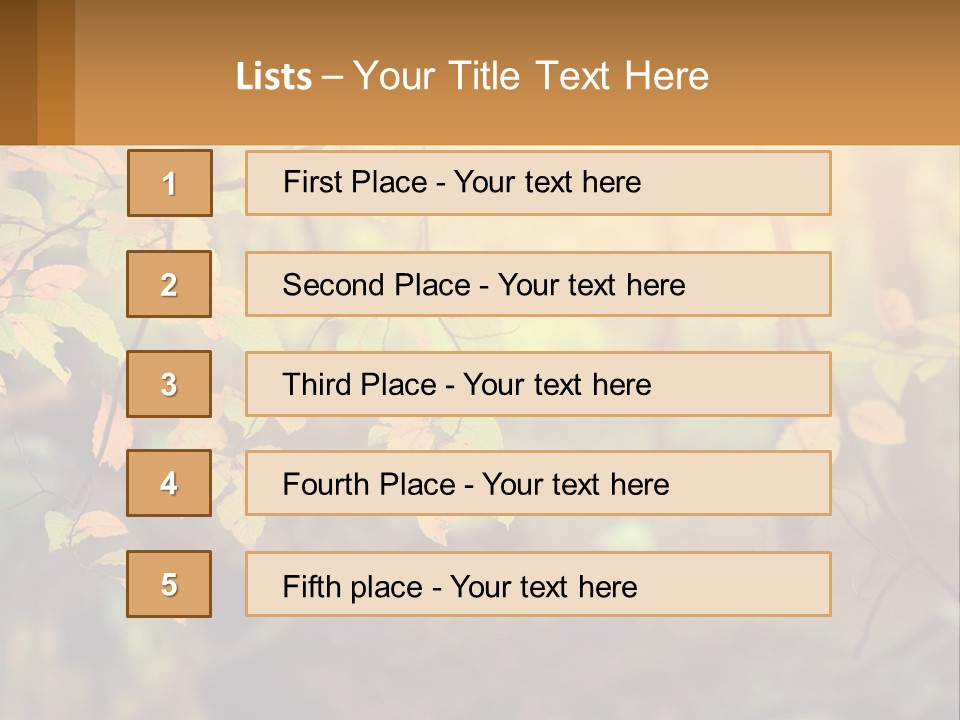Select the number 4 box
960x720 pixels.
pyautogui.click(x=169, y=483)
